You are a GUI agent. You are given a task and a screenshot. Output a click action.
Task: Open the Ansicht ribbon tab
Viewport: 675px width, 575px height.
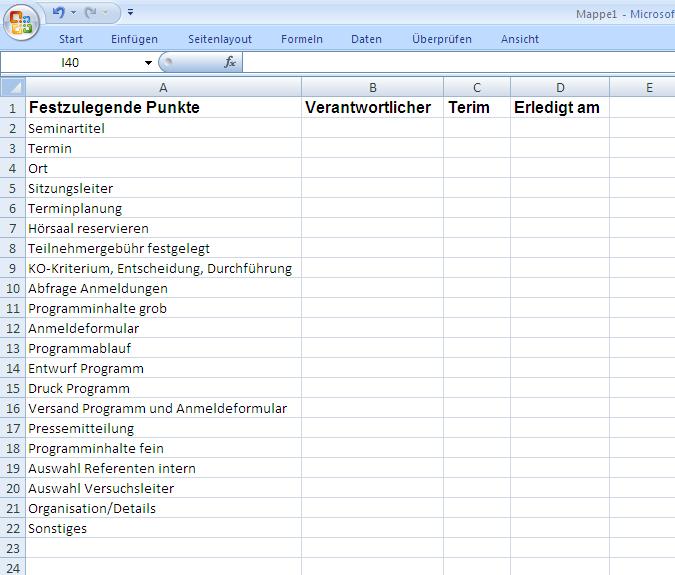pos(520,39)
